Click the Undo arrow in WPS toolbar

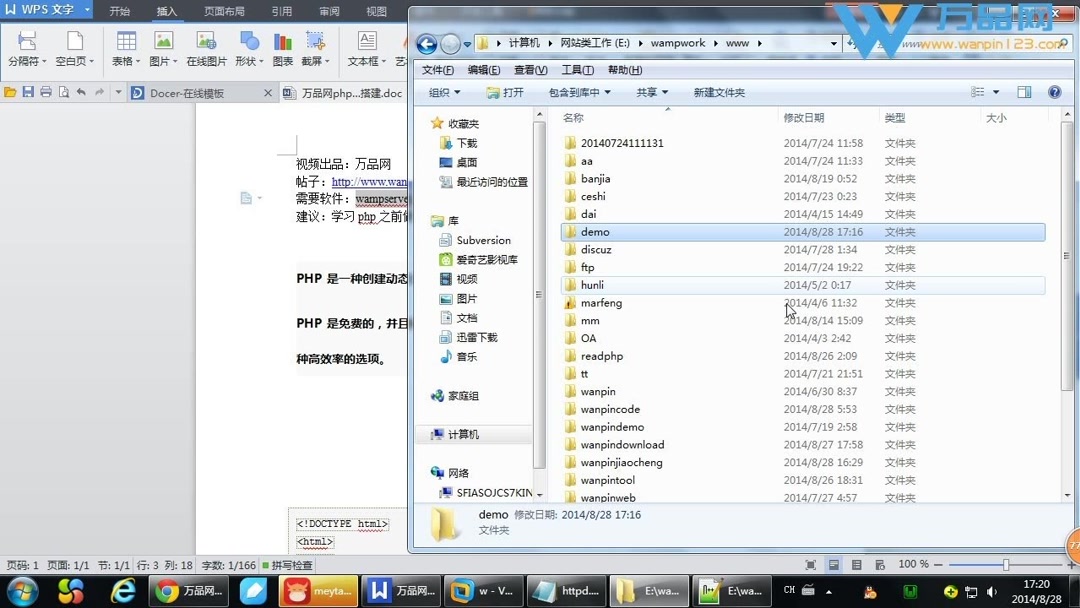(x=80, y=91)
